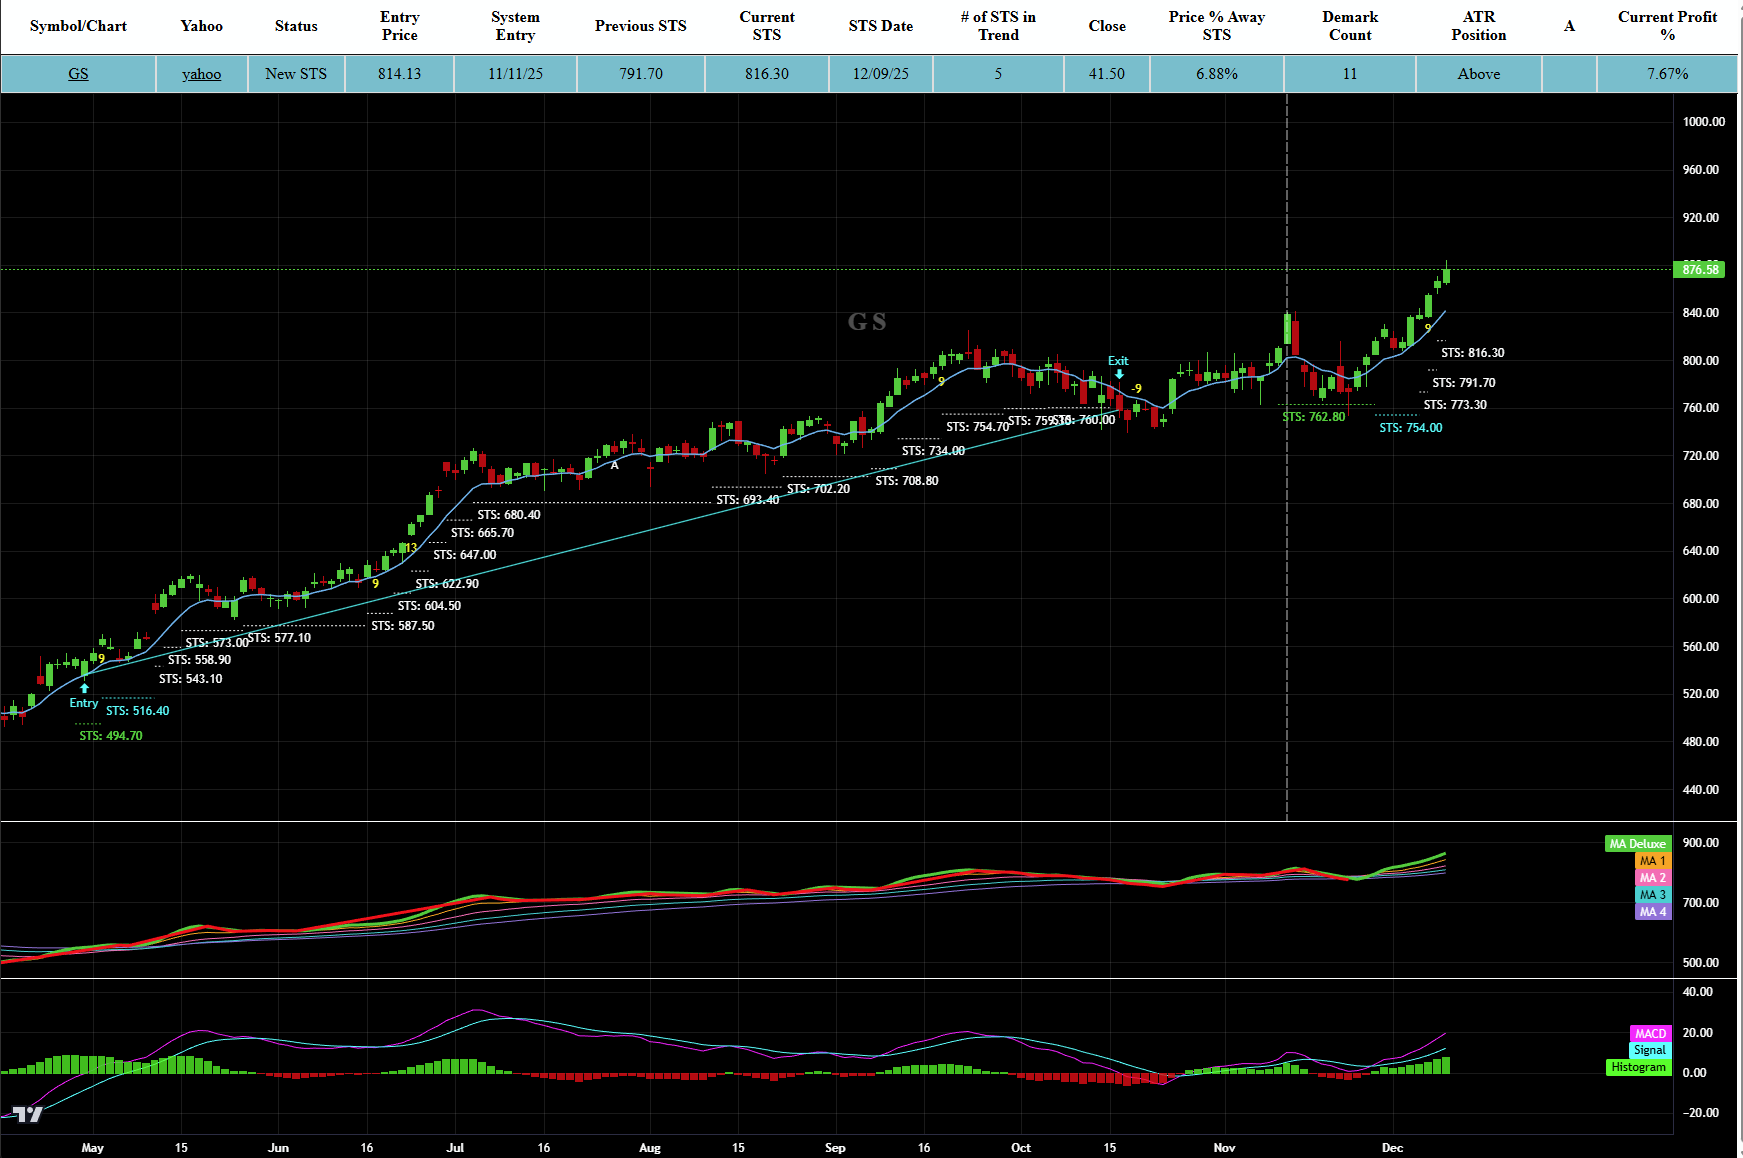Open the yahoo link for GS
Viewport: 1743px width, 1158px height.
tap(201, 74)
